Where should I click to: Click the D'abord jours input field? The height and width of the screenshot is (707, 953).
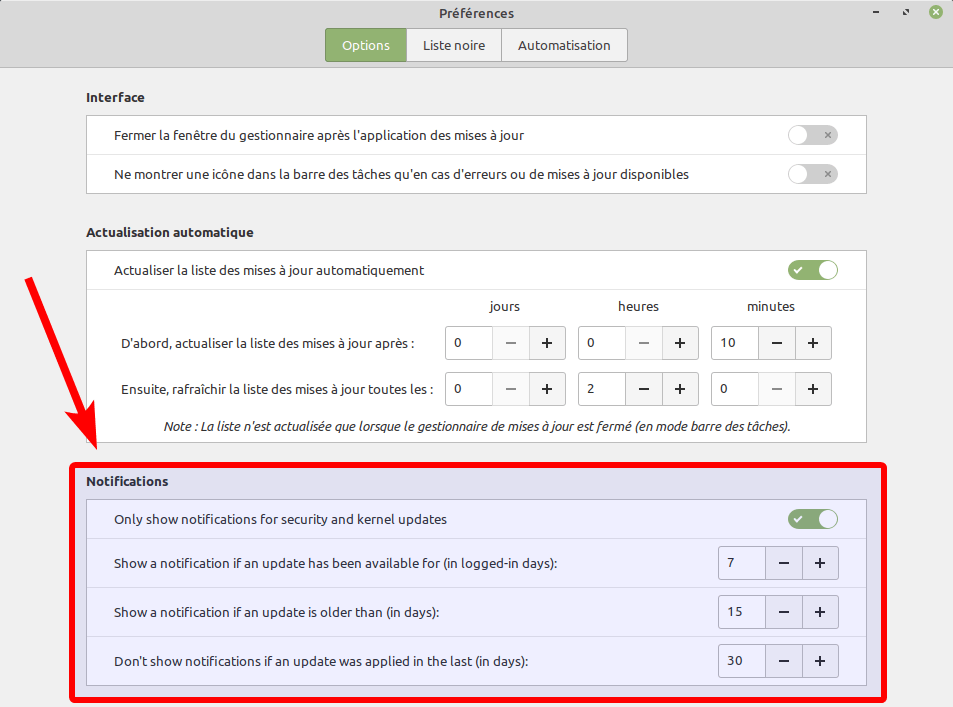click(469, 343)
